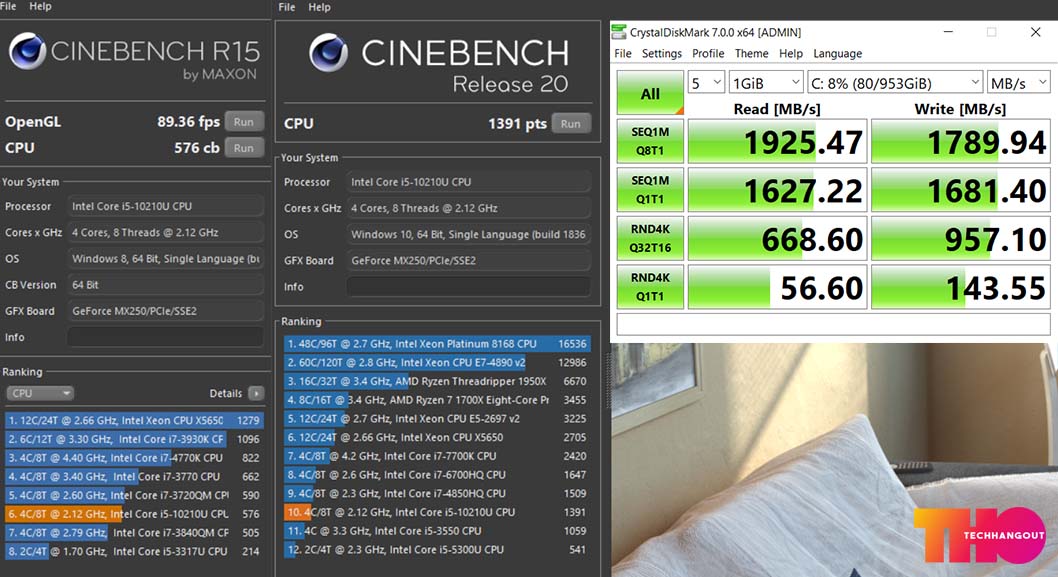Click the Info field in Cinebench R20
This screenshot has width=1058, height=577.
pos(468,287)
